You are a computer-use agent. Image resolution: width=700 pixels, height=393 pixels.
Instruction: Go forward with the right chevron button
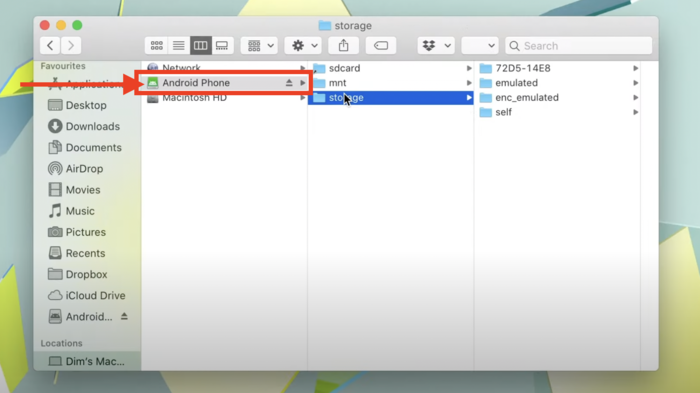[x=71, y=46]
